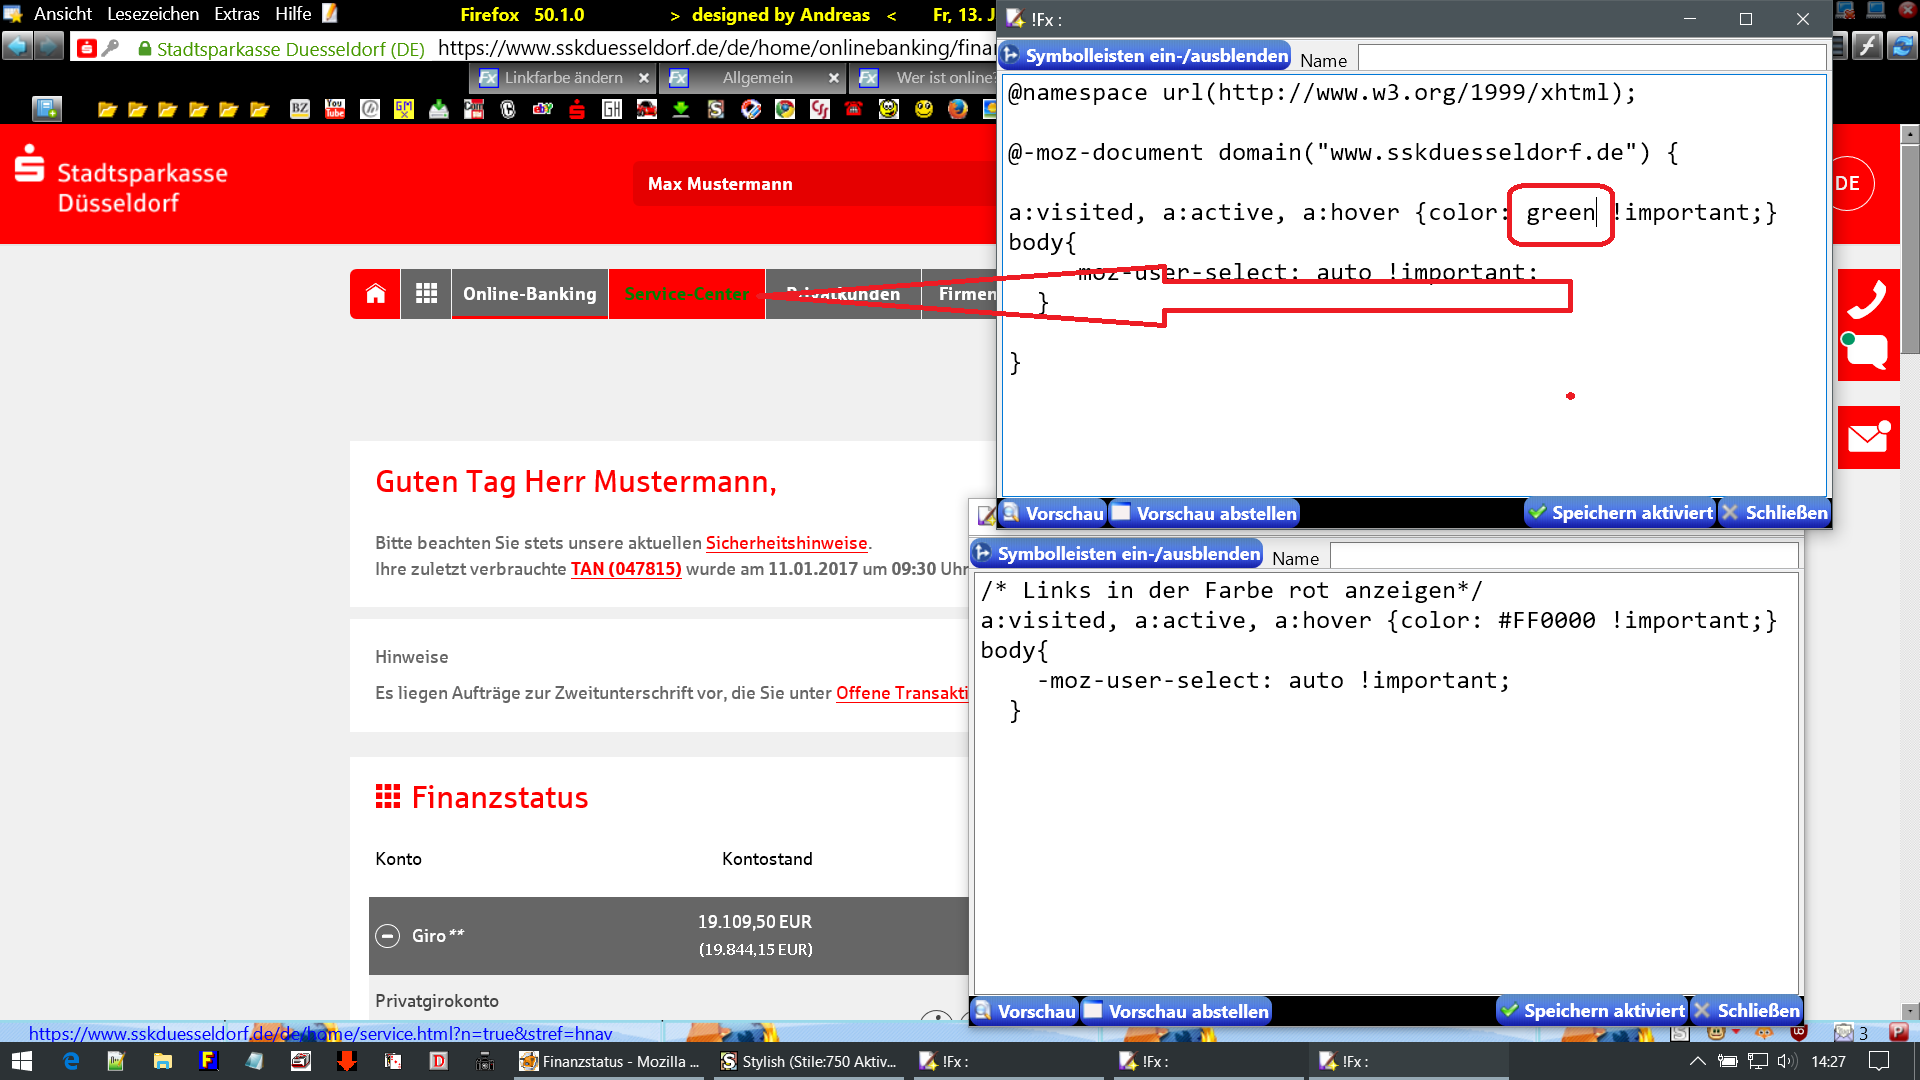Switch to the Allgemein tab

point(757,78)
